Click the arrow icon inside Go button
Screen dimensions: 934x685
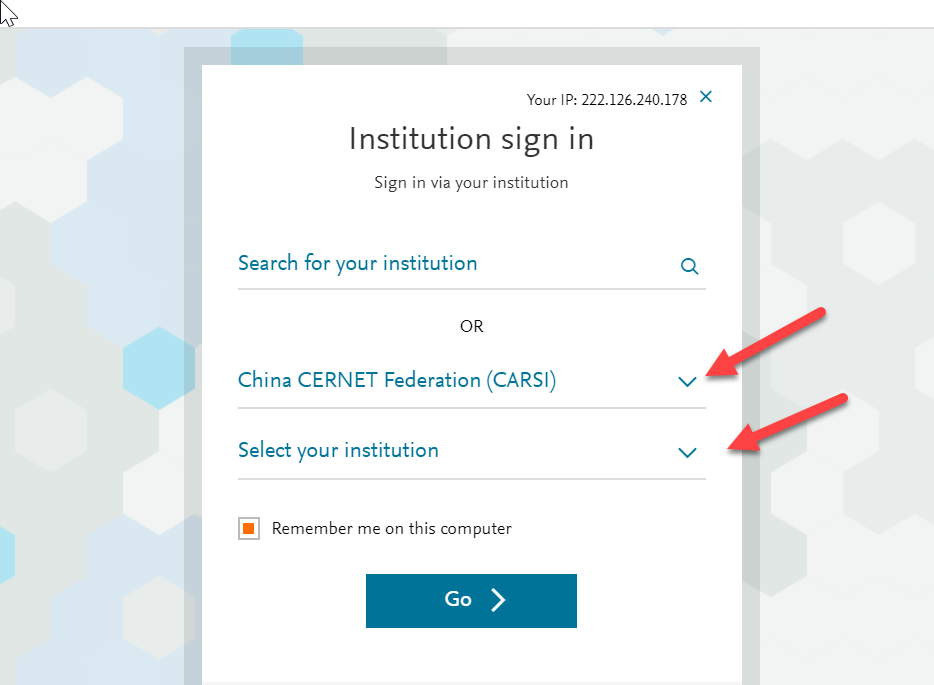(x=498, y=600)
